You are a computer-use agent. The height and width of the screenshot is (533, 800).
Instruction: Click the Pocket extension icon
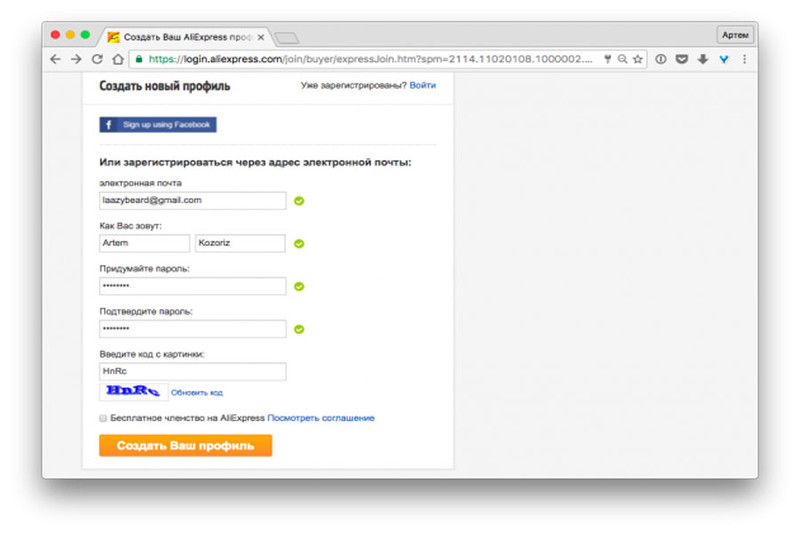pyautogui.click(x=682, y=59)
